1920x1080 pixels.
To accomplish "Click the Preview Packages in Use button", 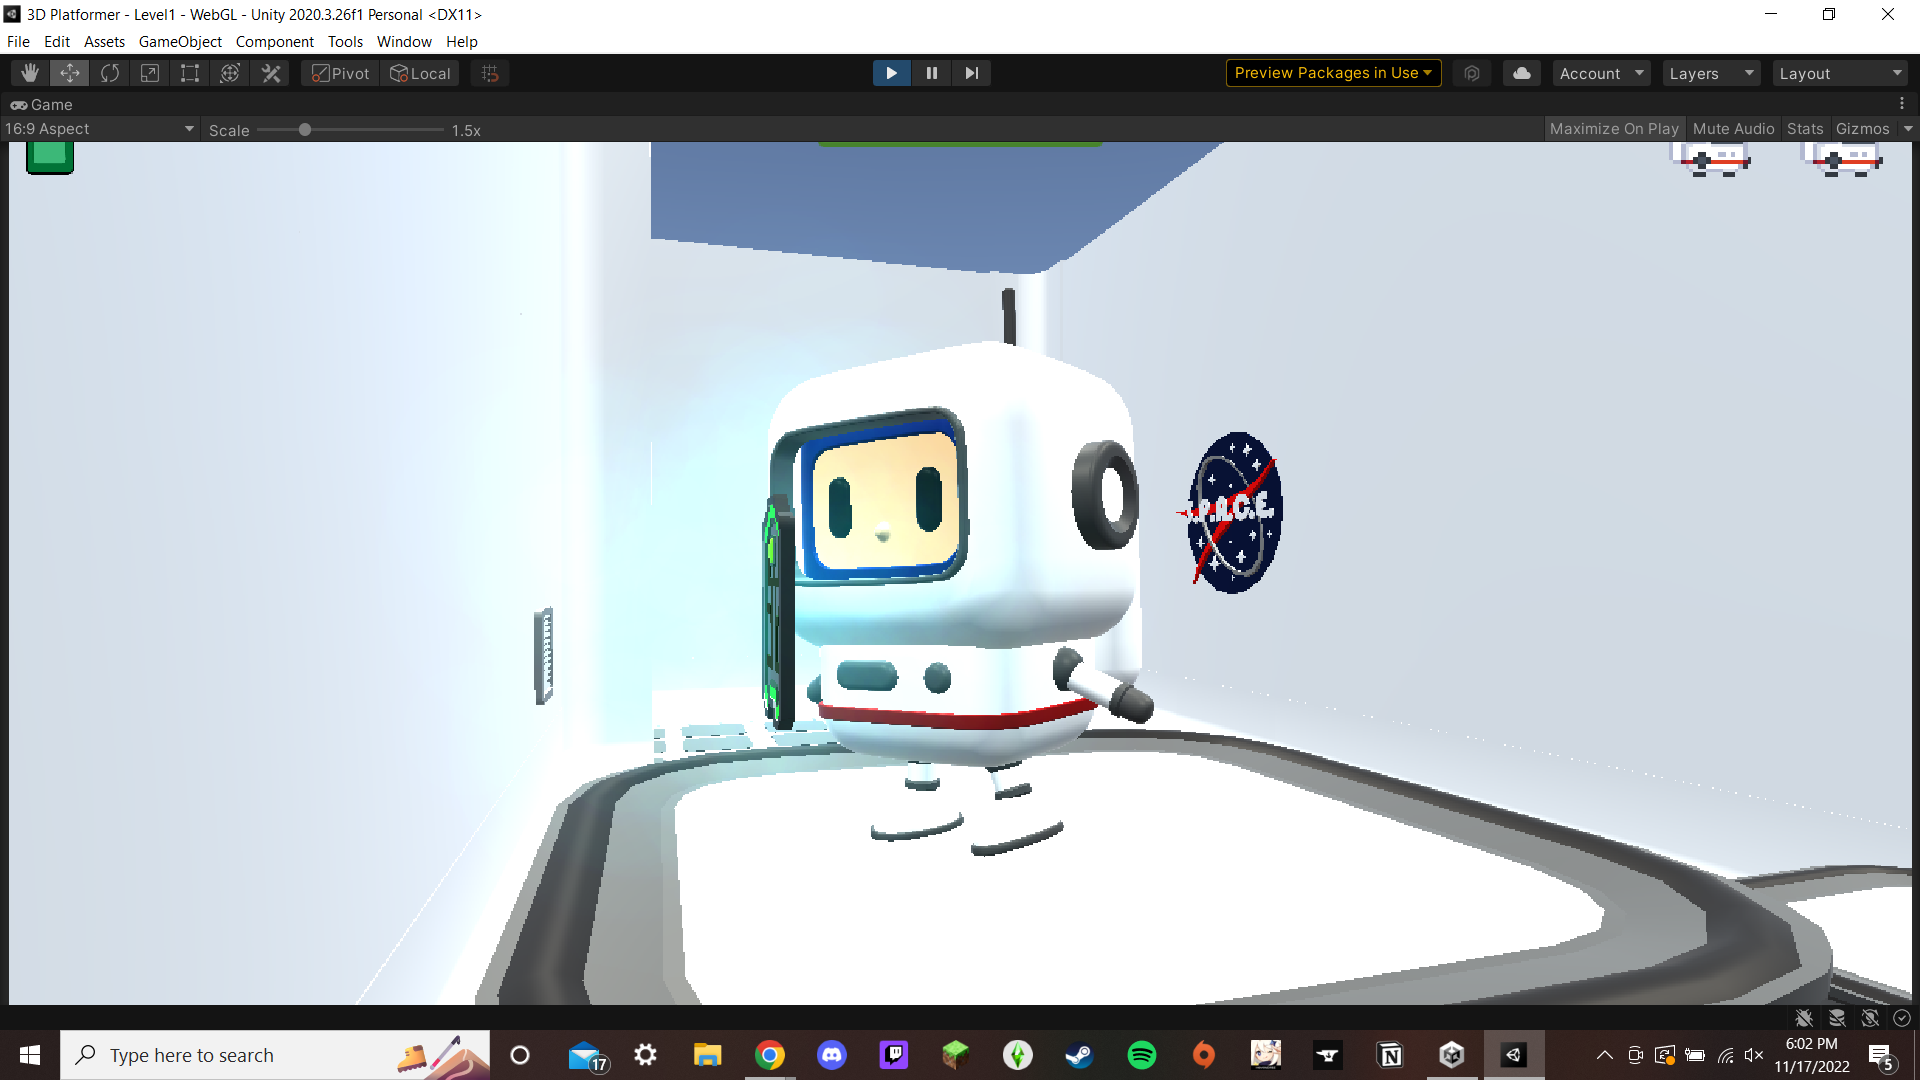I will coord(1332,72).
